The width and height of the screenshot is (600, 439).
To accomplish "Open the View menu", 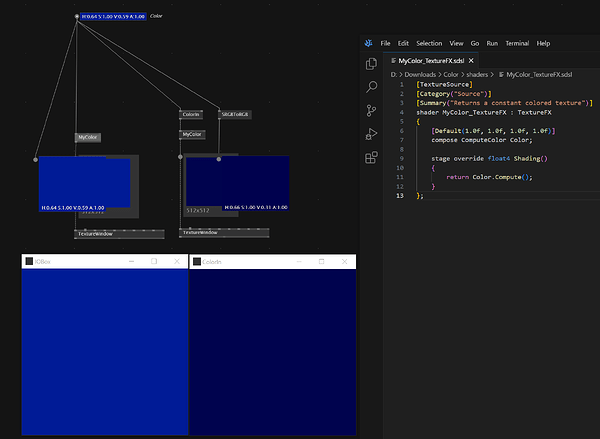I will pyautogui.click(x=456, y=43).
